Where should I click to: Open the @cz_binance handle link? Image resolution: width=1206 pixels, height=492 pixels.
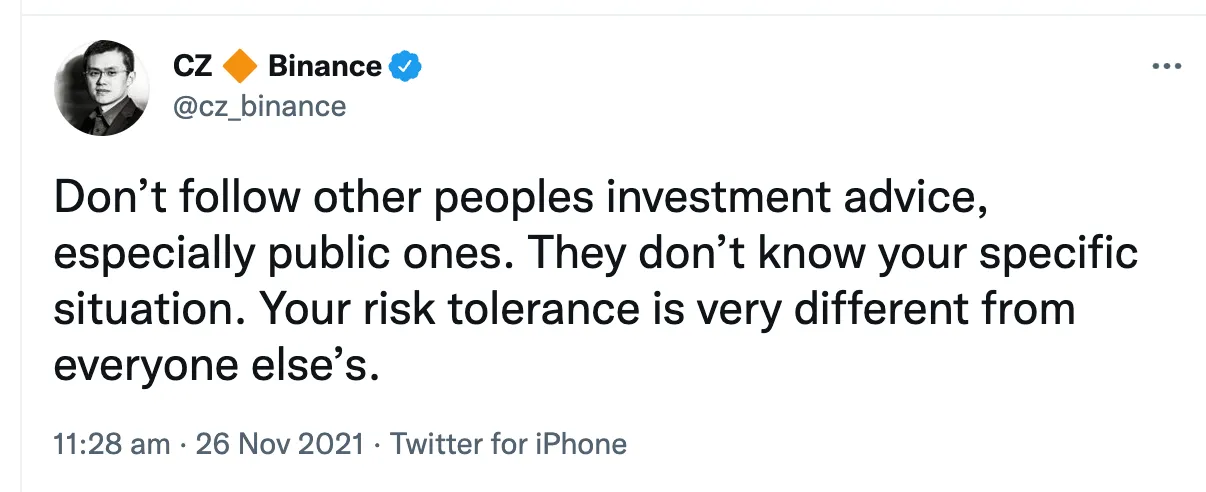259,106
